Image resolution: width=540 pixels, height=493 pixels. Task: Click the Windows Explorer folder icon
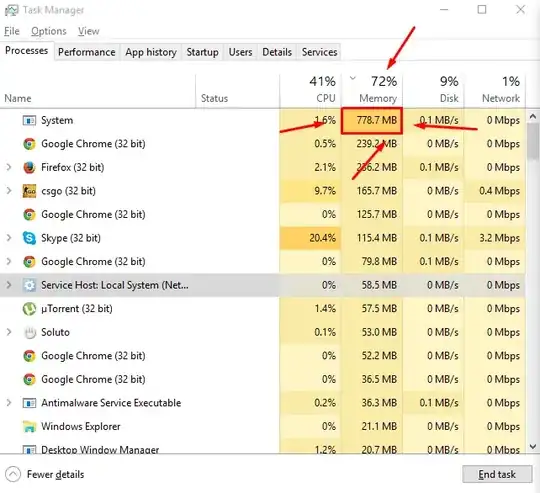click(29, 427)
